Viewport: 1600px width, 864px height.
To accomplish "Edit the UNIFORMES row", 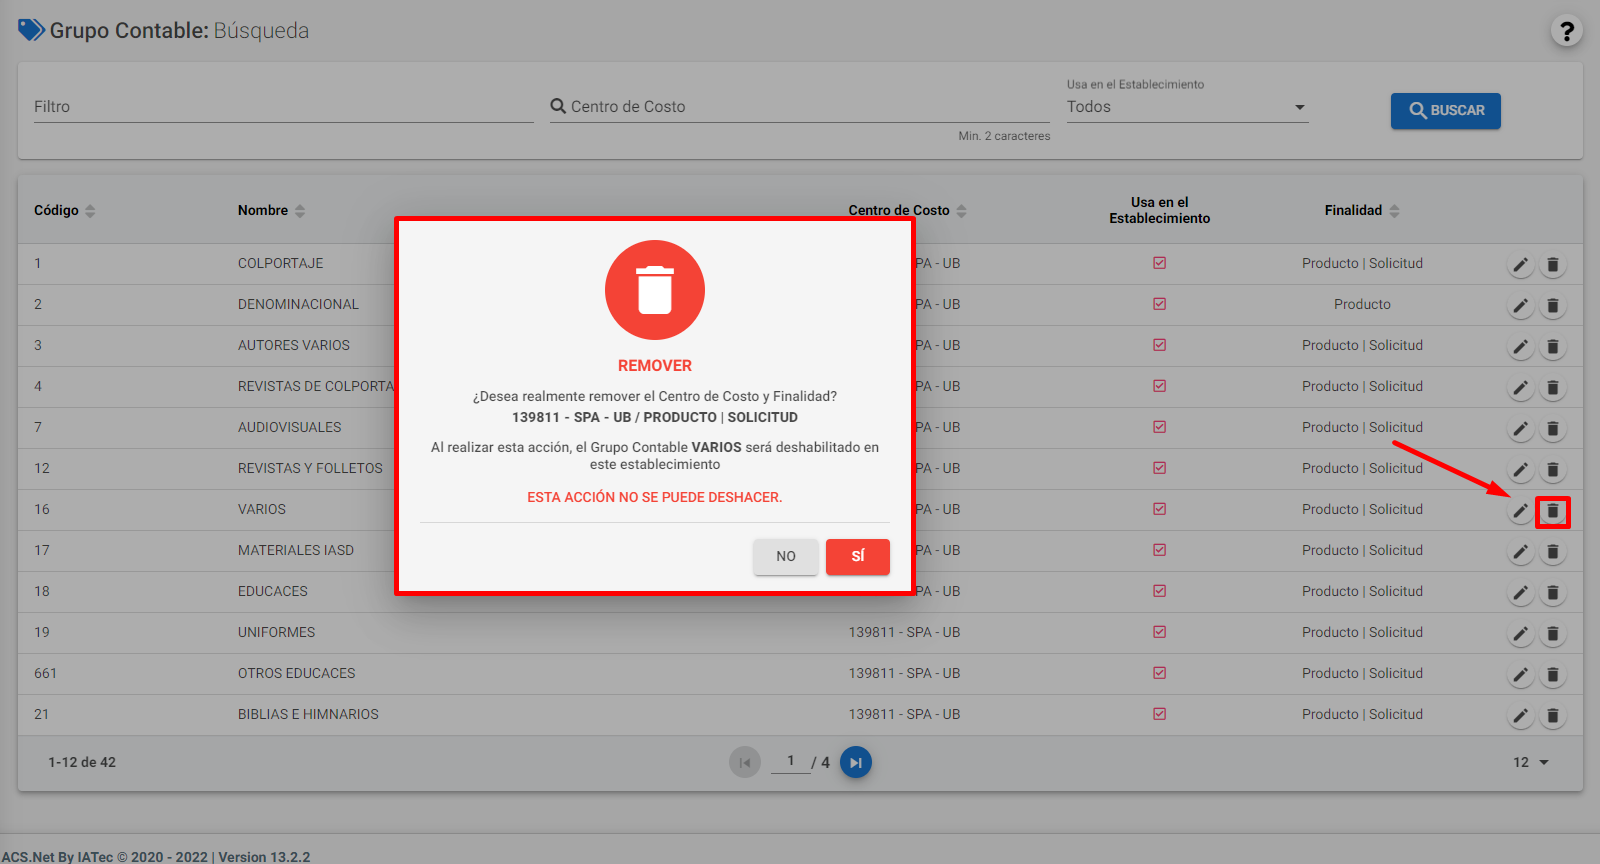I will pos(1520,634).
